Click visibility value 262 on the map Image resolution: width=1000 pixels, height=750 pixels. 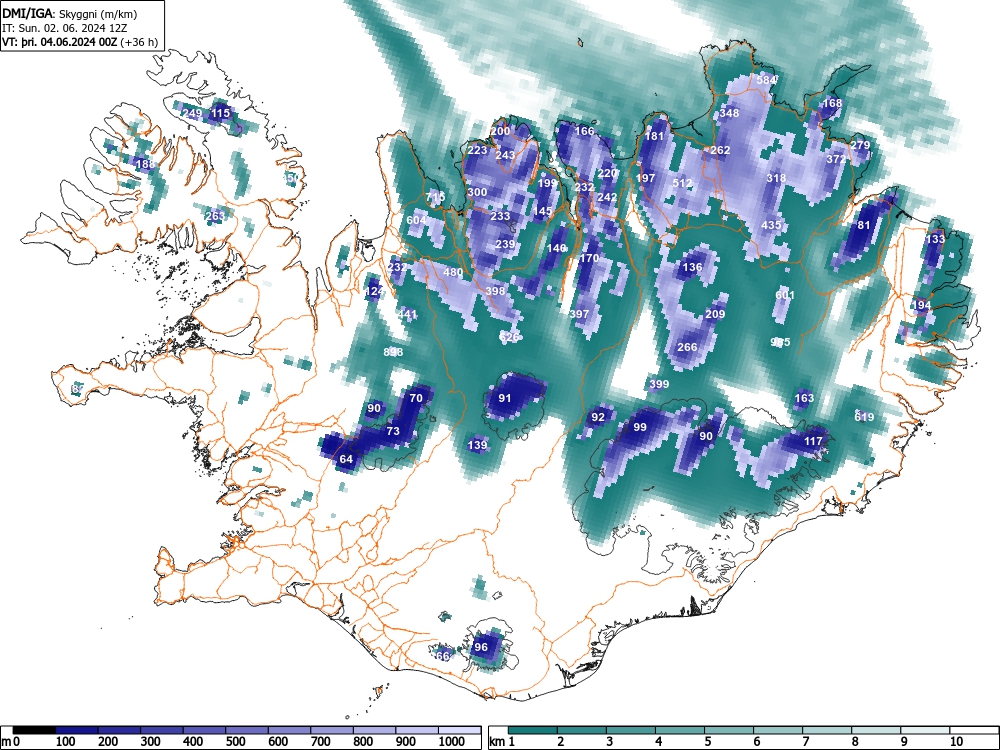(x=720, y=150)
